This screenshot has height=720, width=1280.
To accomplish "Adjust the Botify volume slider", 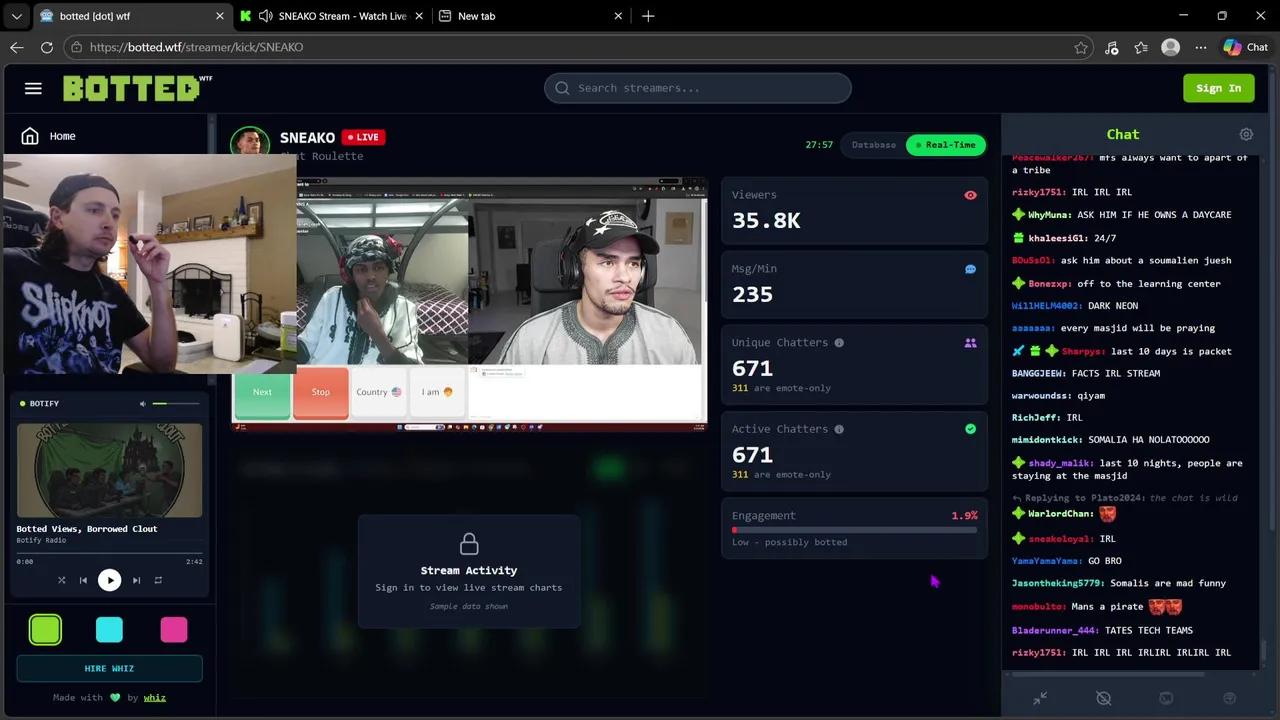I will coord(174,404).
